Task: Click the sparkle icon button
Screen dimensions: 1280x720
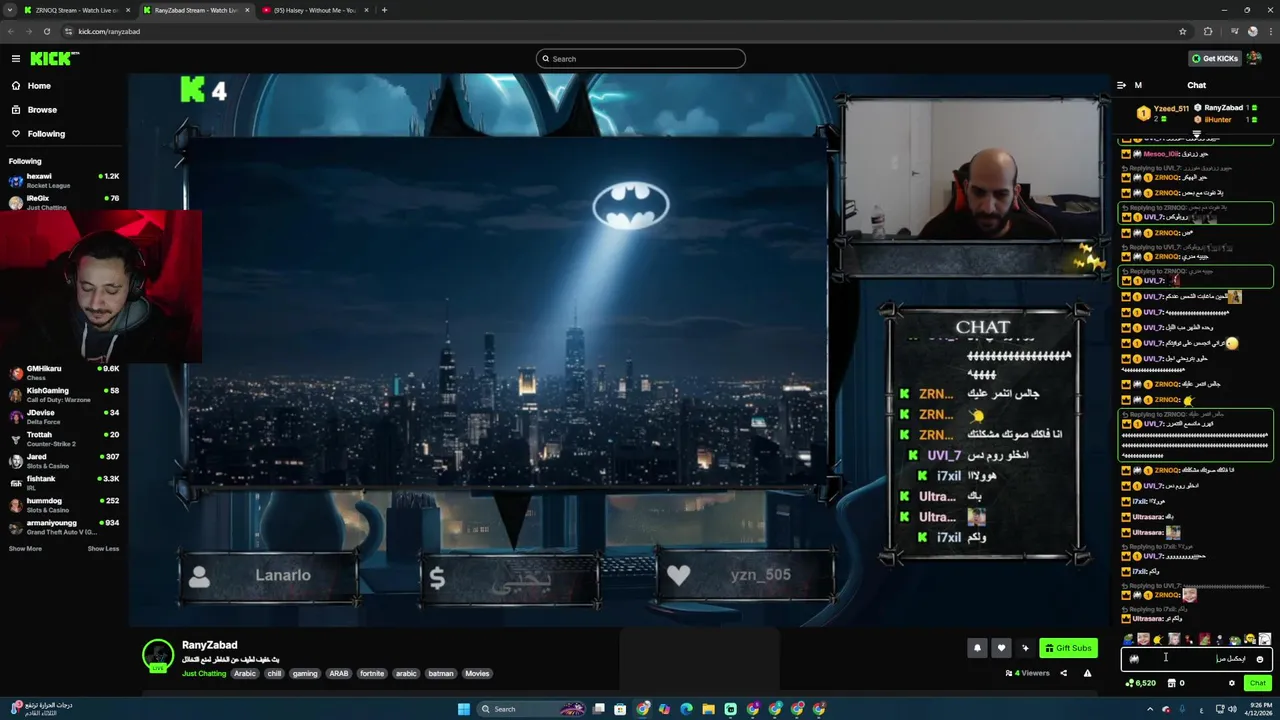Action: (x=1025, y=648)
